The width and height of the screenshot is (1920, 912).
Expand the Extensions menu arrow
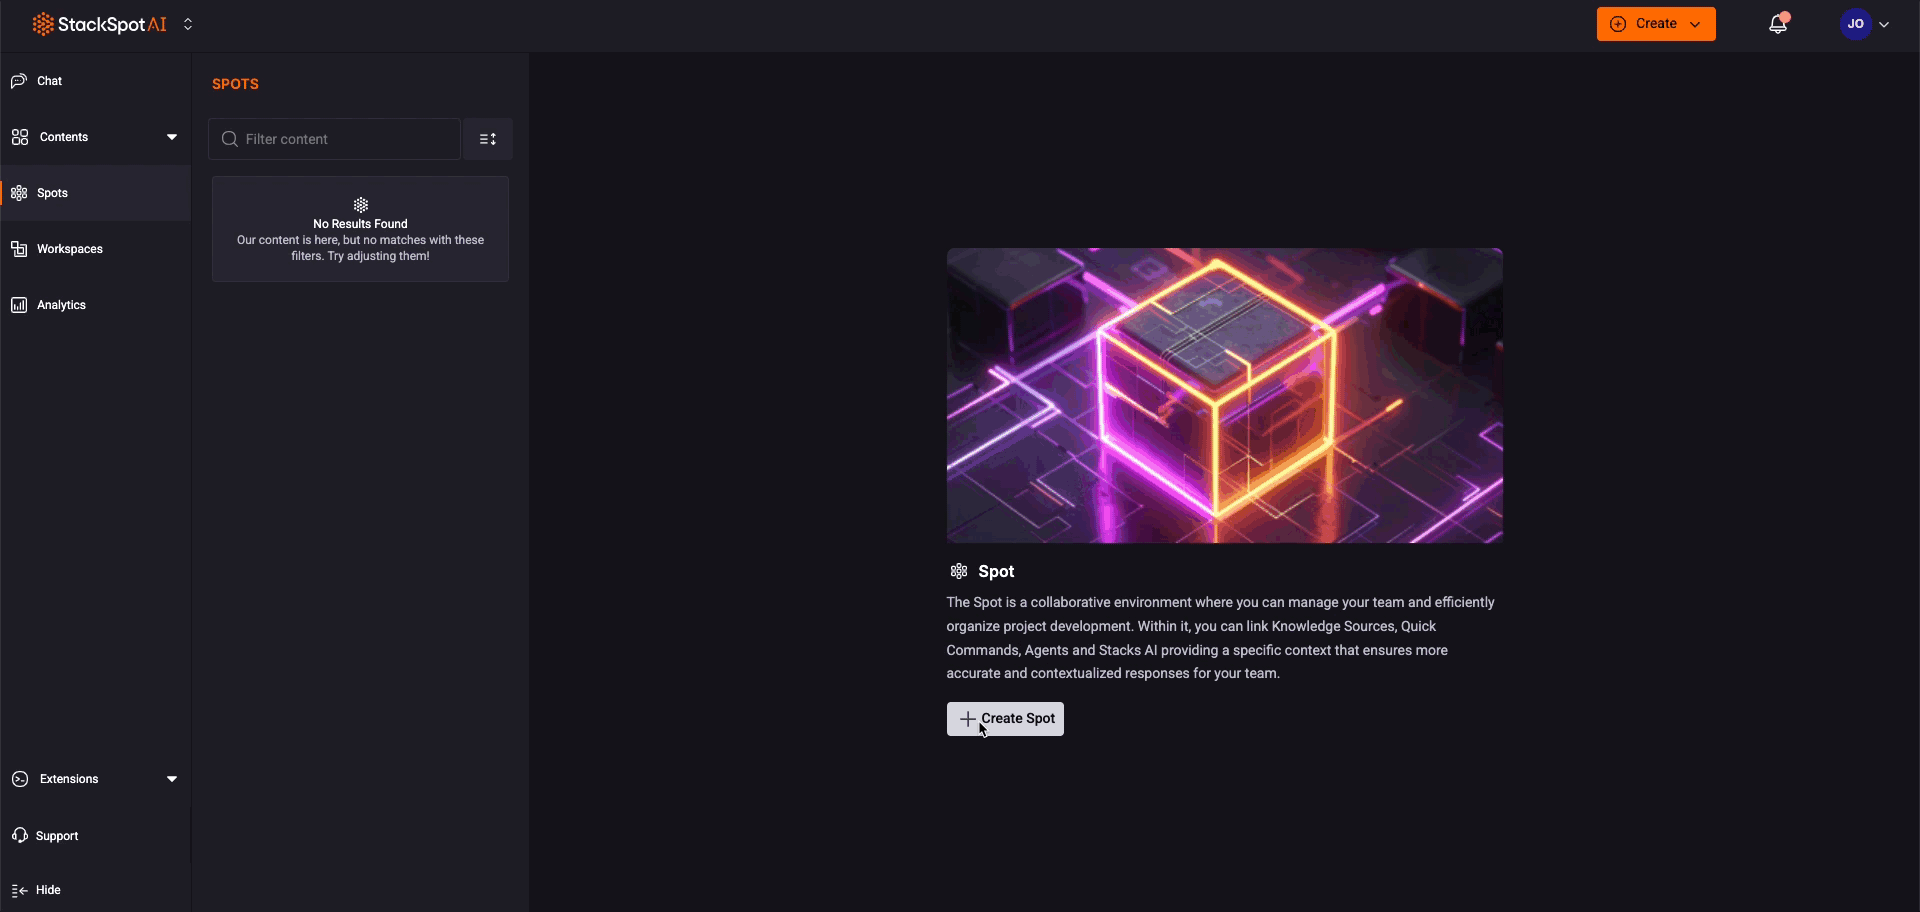coord(172,779)
